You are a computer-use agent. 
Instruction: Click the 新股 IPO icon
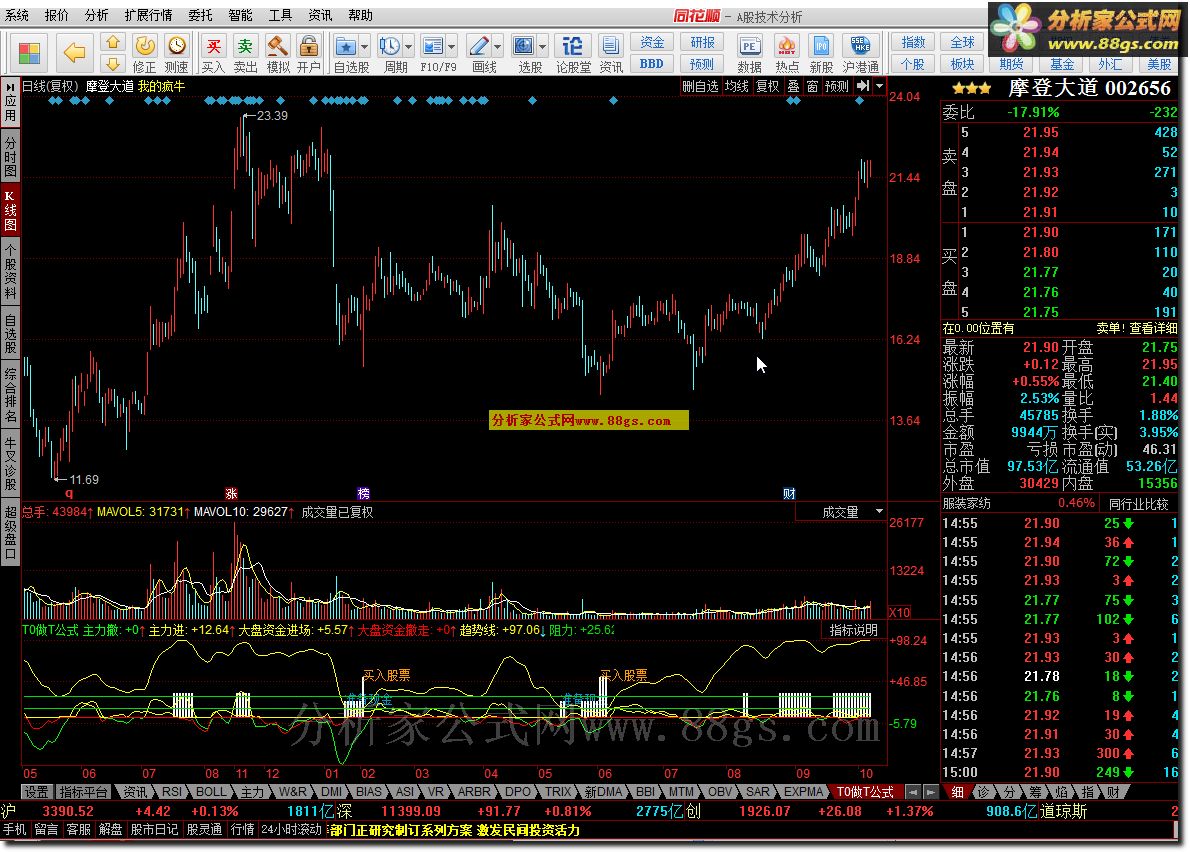coord(821,53)
